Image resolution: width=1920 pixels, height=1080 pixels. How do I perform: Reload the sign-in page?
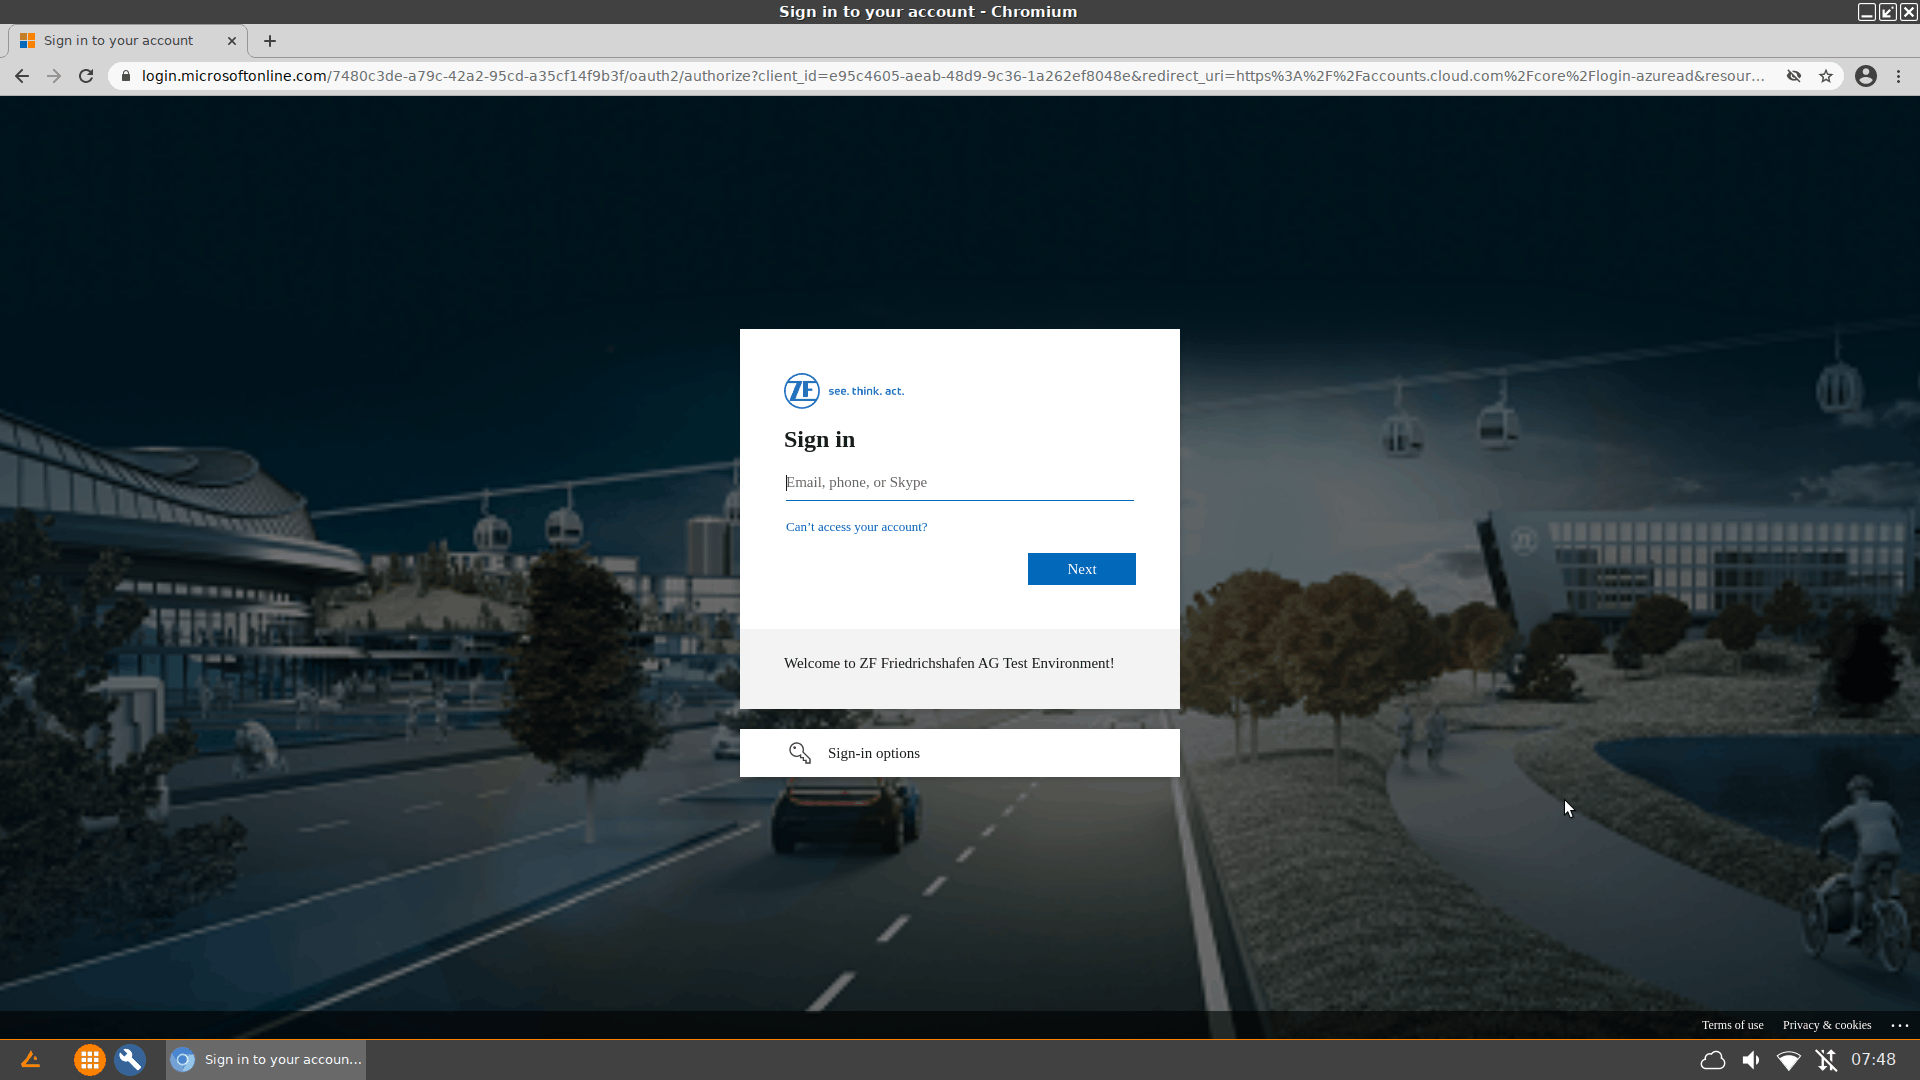pyautogui.click(x=86, y=76)
